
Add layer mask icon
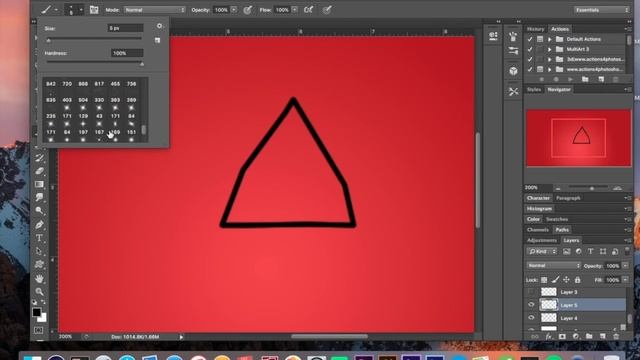point(562,337)
